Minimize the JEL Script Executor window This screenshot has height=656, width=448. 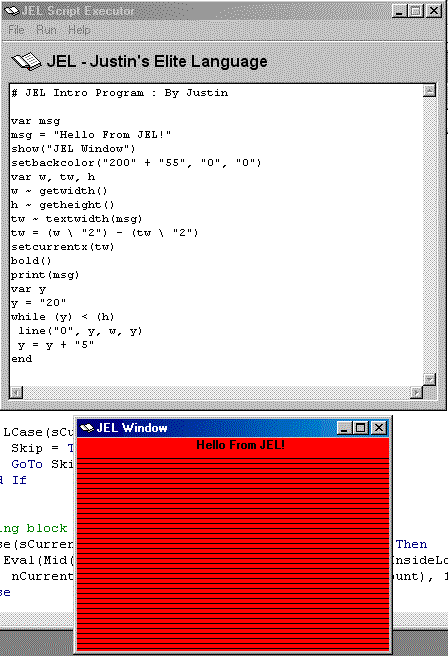point(399,11)
